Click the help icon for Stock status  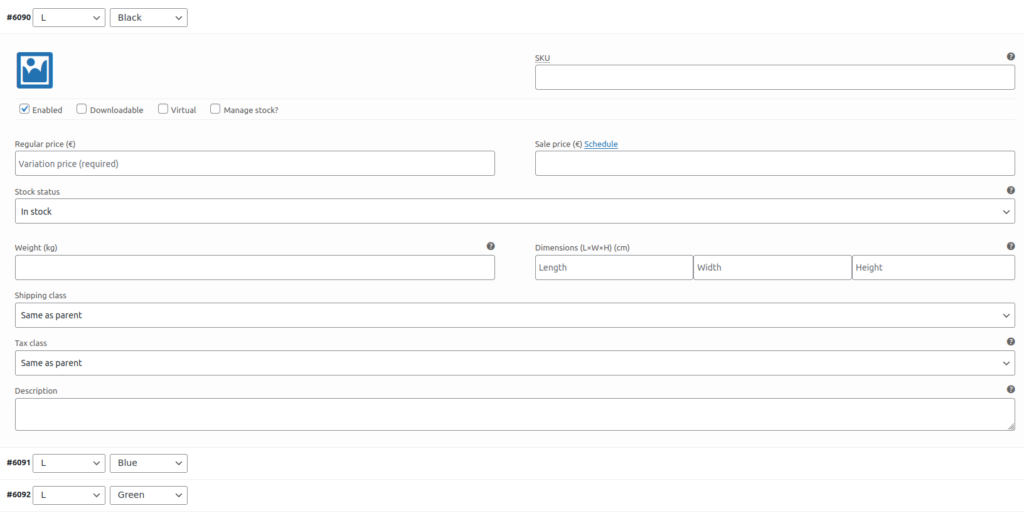pos(1011,191)
